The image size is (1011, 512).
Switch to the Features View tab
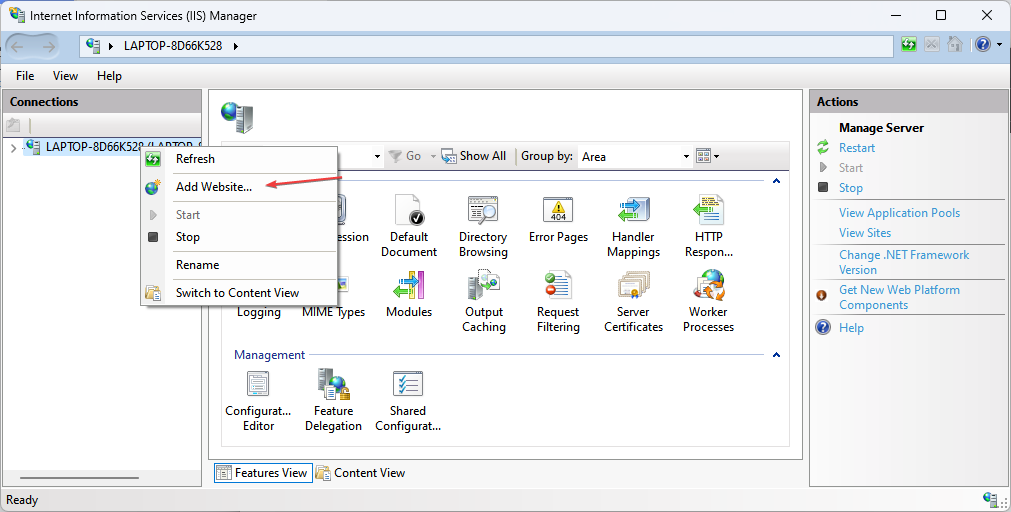click(x=263, y=473)
